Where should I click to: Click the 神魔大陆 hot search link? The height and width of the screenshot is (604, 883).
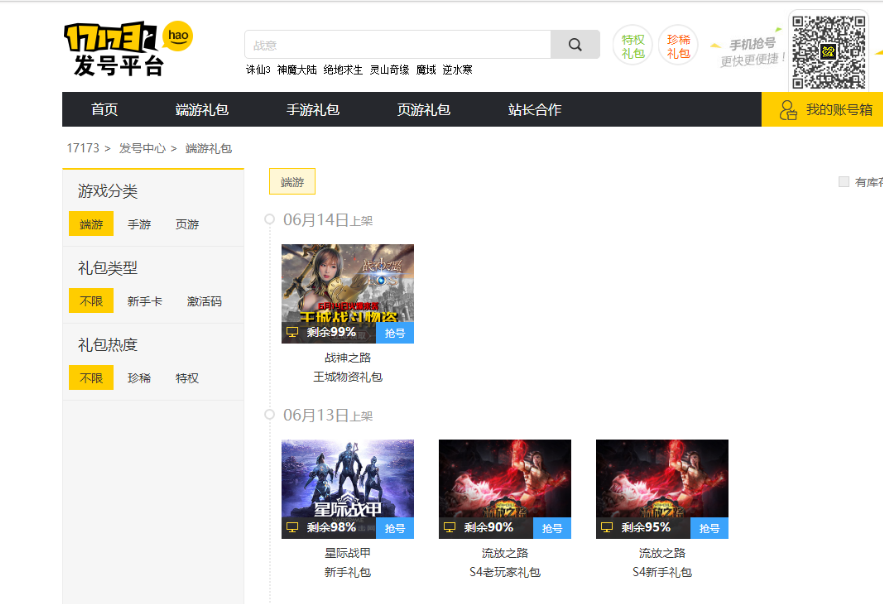point(297,70)
